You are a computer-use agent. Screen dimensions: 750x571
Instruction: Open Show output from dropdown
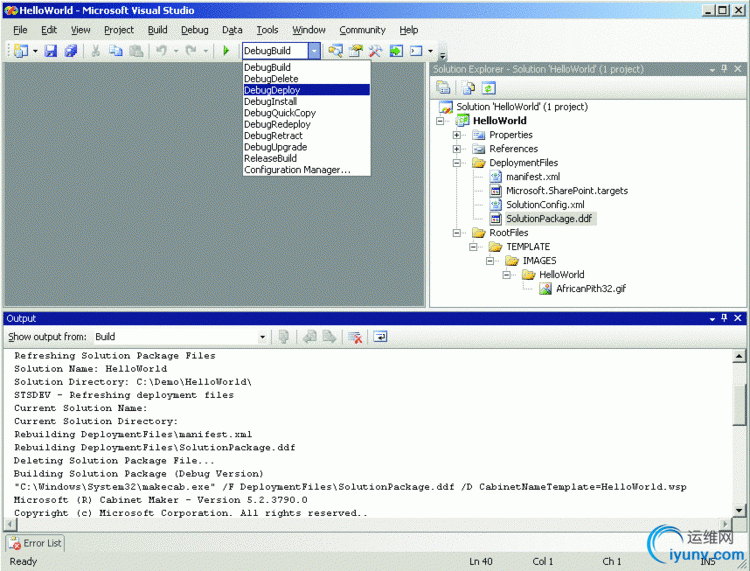click(x=262, y=337)
